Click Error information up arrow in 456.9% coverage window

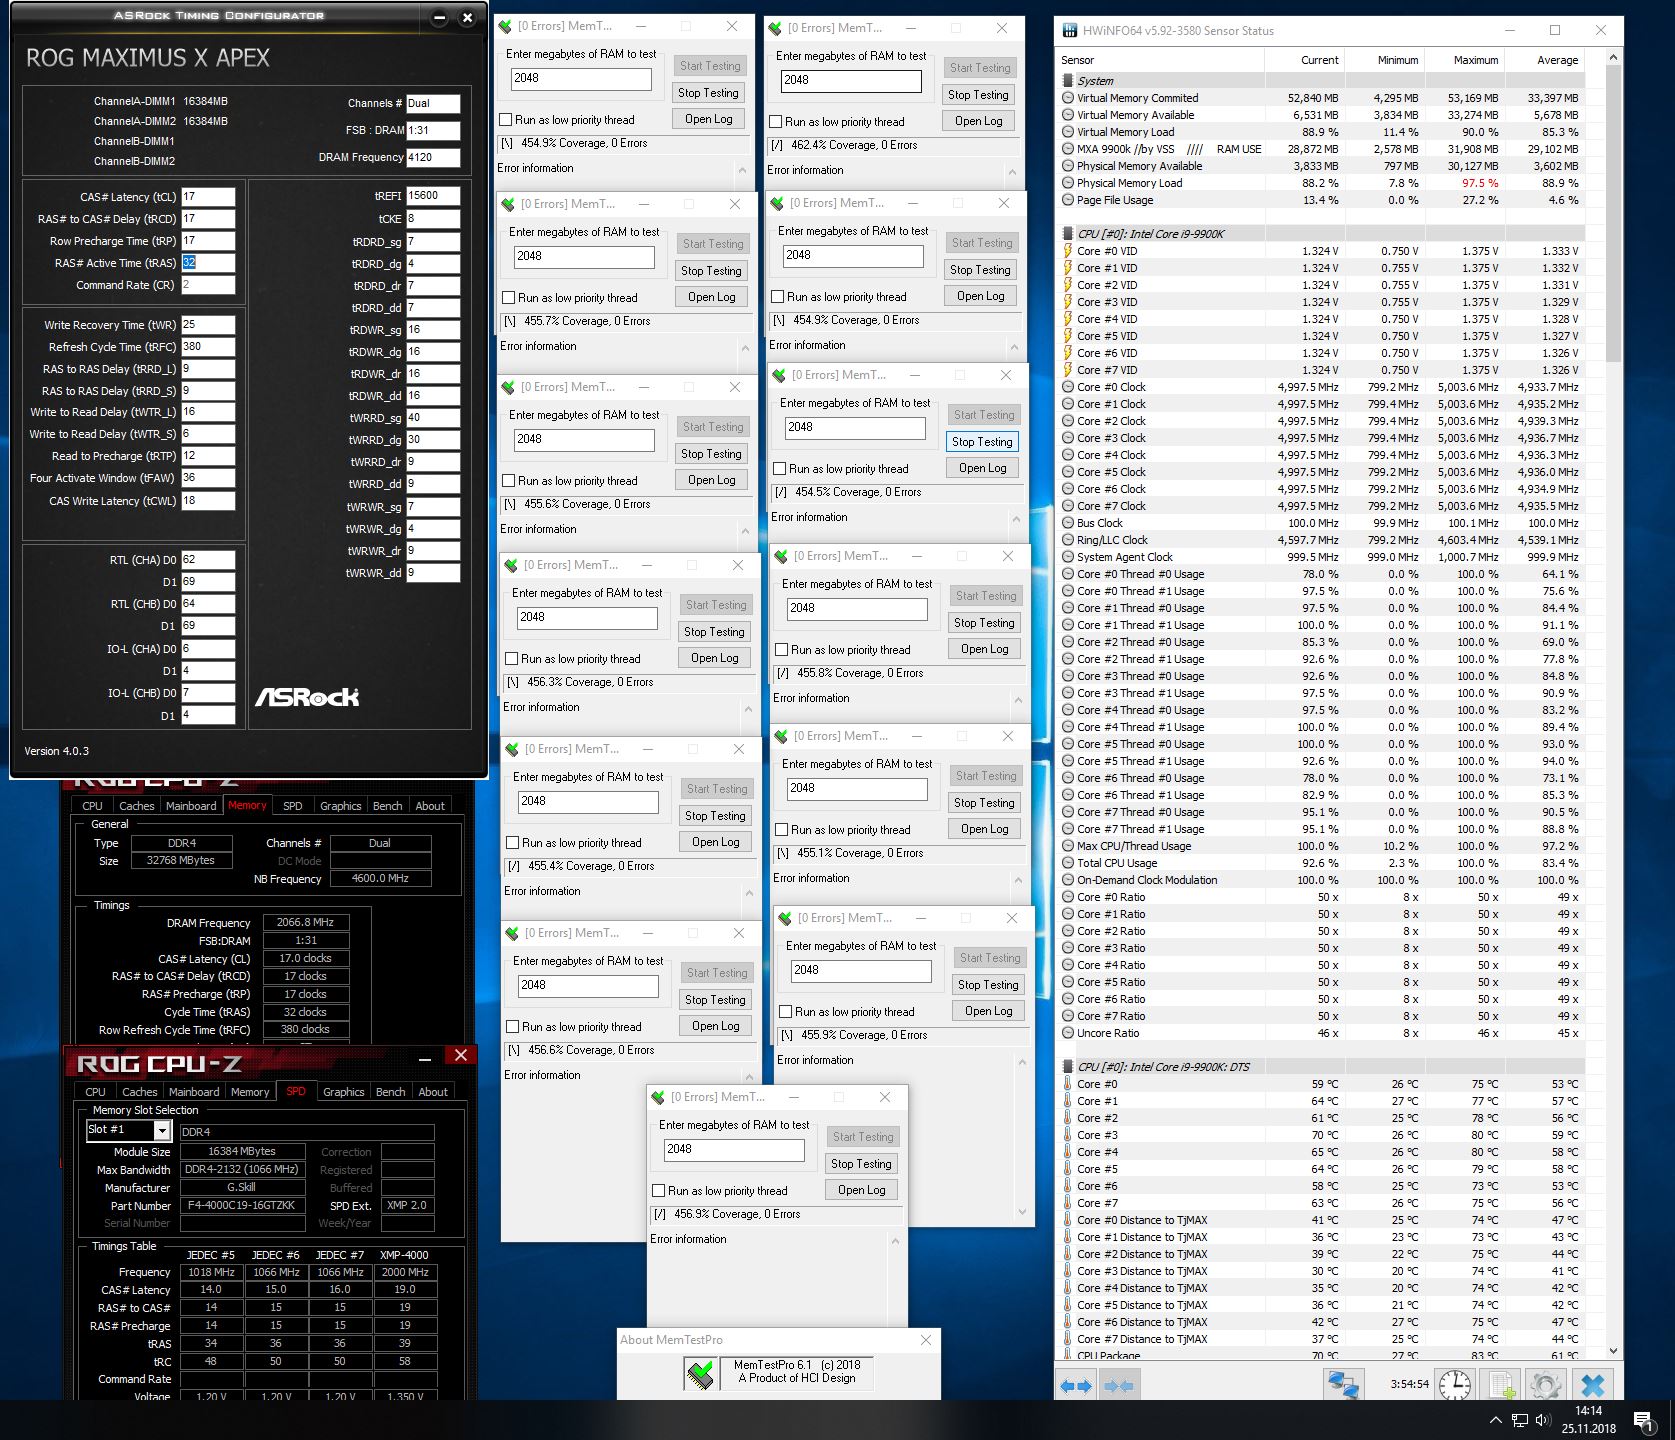point(895,1242)
